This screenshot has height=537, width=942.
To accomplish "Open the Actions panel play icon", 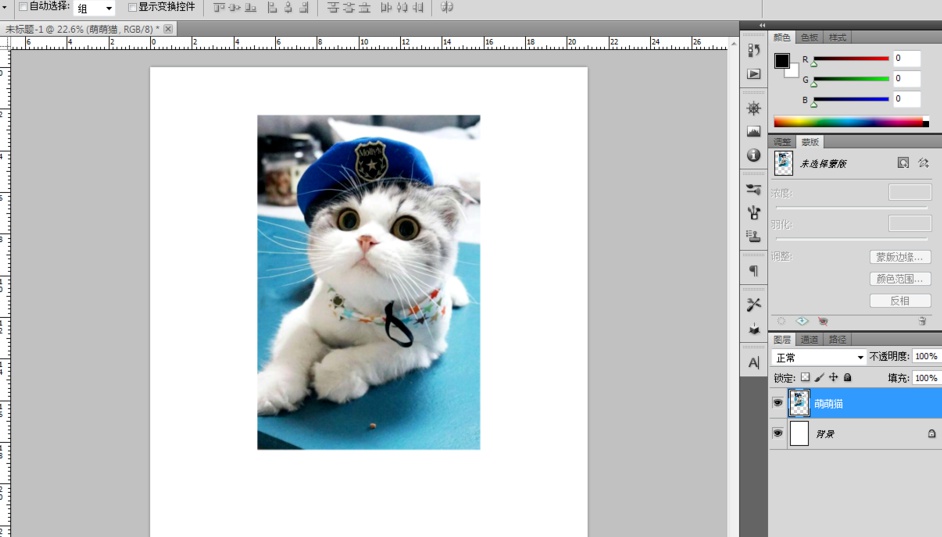I will coord(753,74).
